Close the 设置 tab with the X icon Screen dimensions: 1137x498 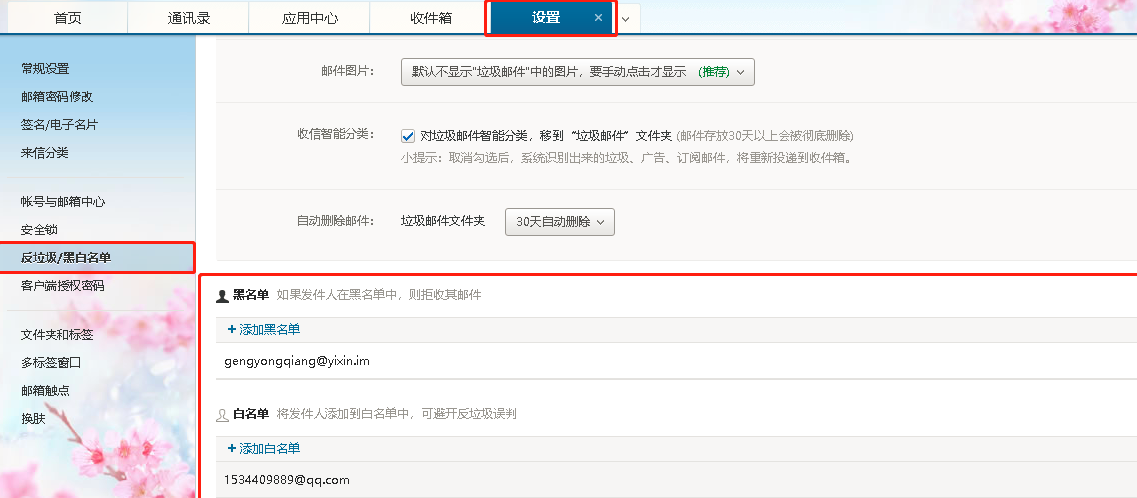[598, 18]
